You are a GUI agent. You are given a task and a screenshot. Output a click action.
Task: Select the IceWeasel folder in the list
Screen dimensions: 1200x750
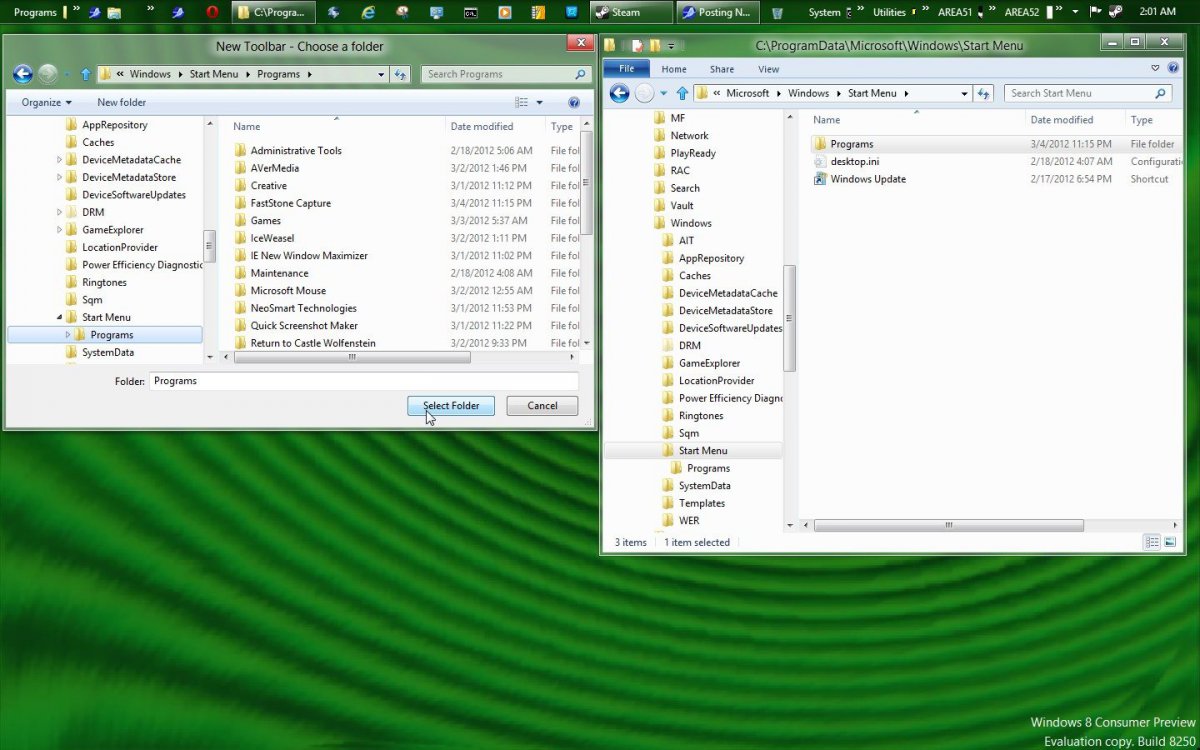point(272,238)
